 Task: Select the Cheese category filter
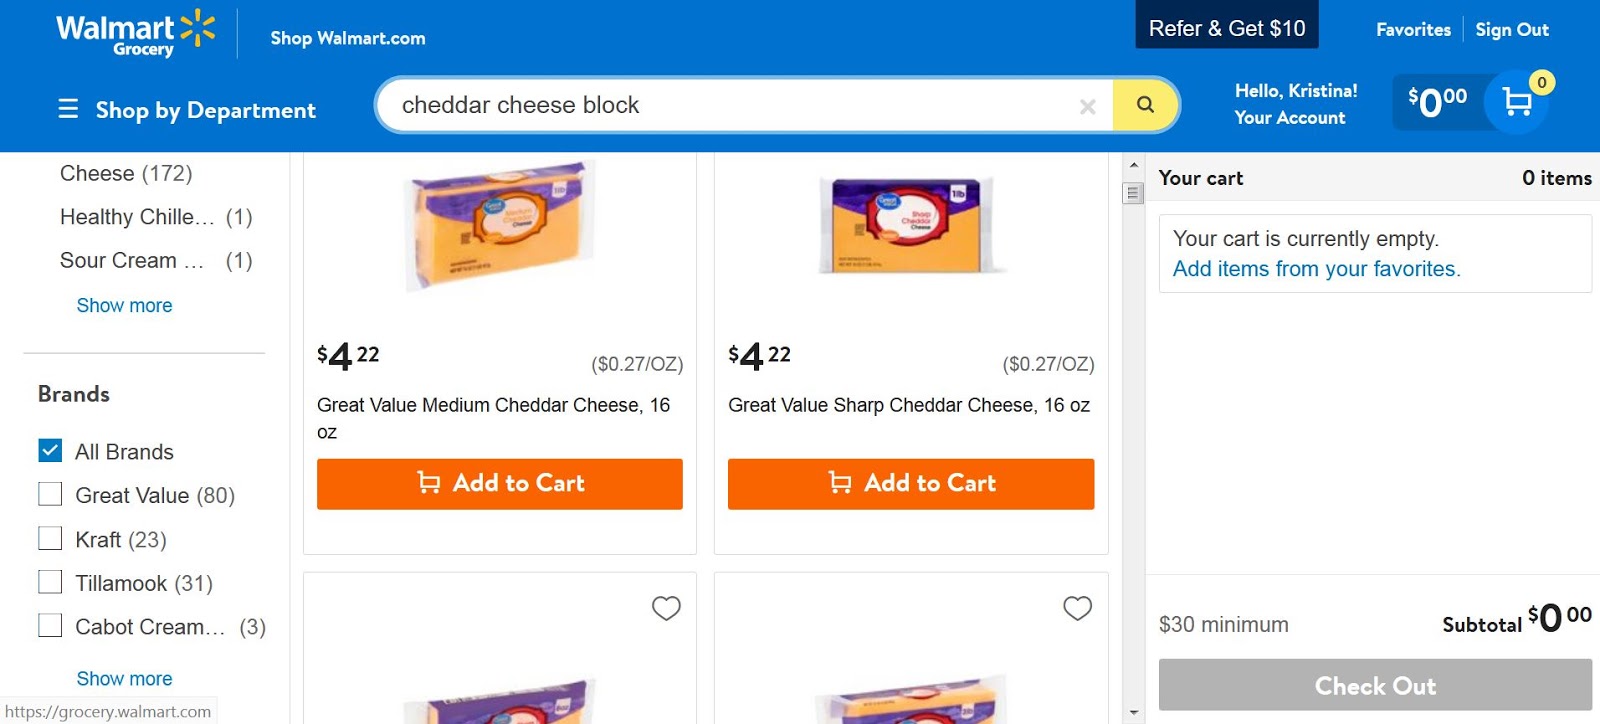125,173
